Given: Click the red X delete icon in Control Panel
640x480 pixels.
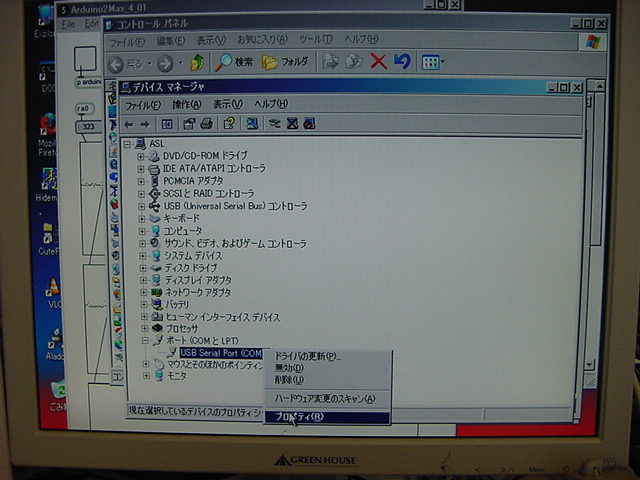Looking at the screenshot, I should point(378,62).
